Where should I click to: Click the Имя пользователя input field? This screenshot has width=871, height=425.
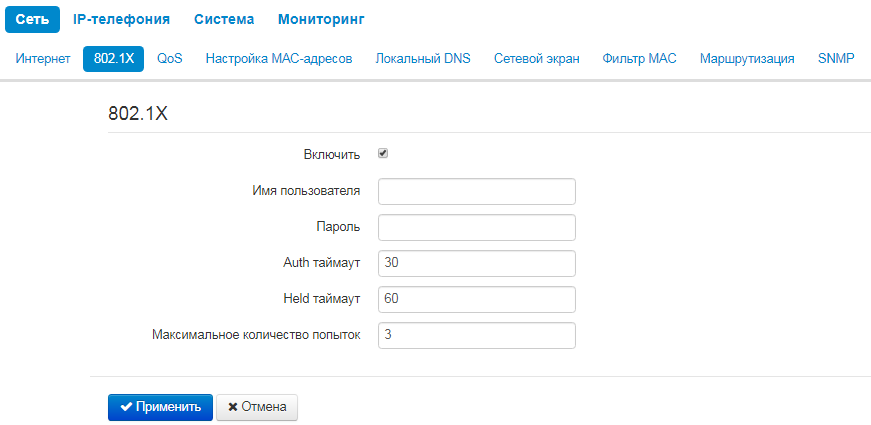tap(477, 191)
